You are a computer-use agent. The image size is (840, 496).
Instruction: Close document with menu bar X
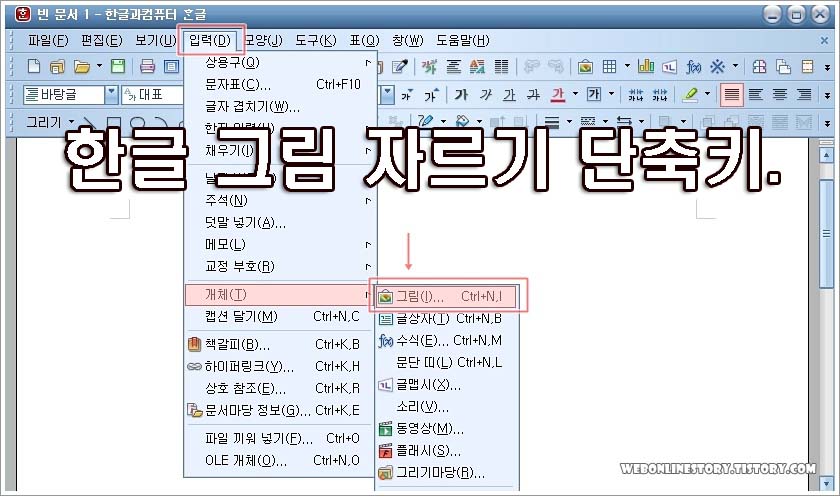coord(824,41)
